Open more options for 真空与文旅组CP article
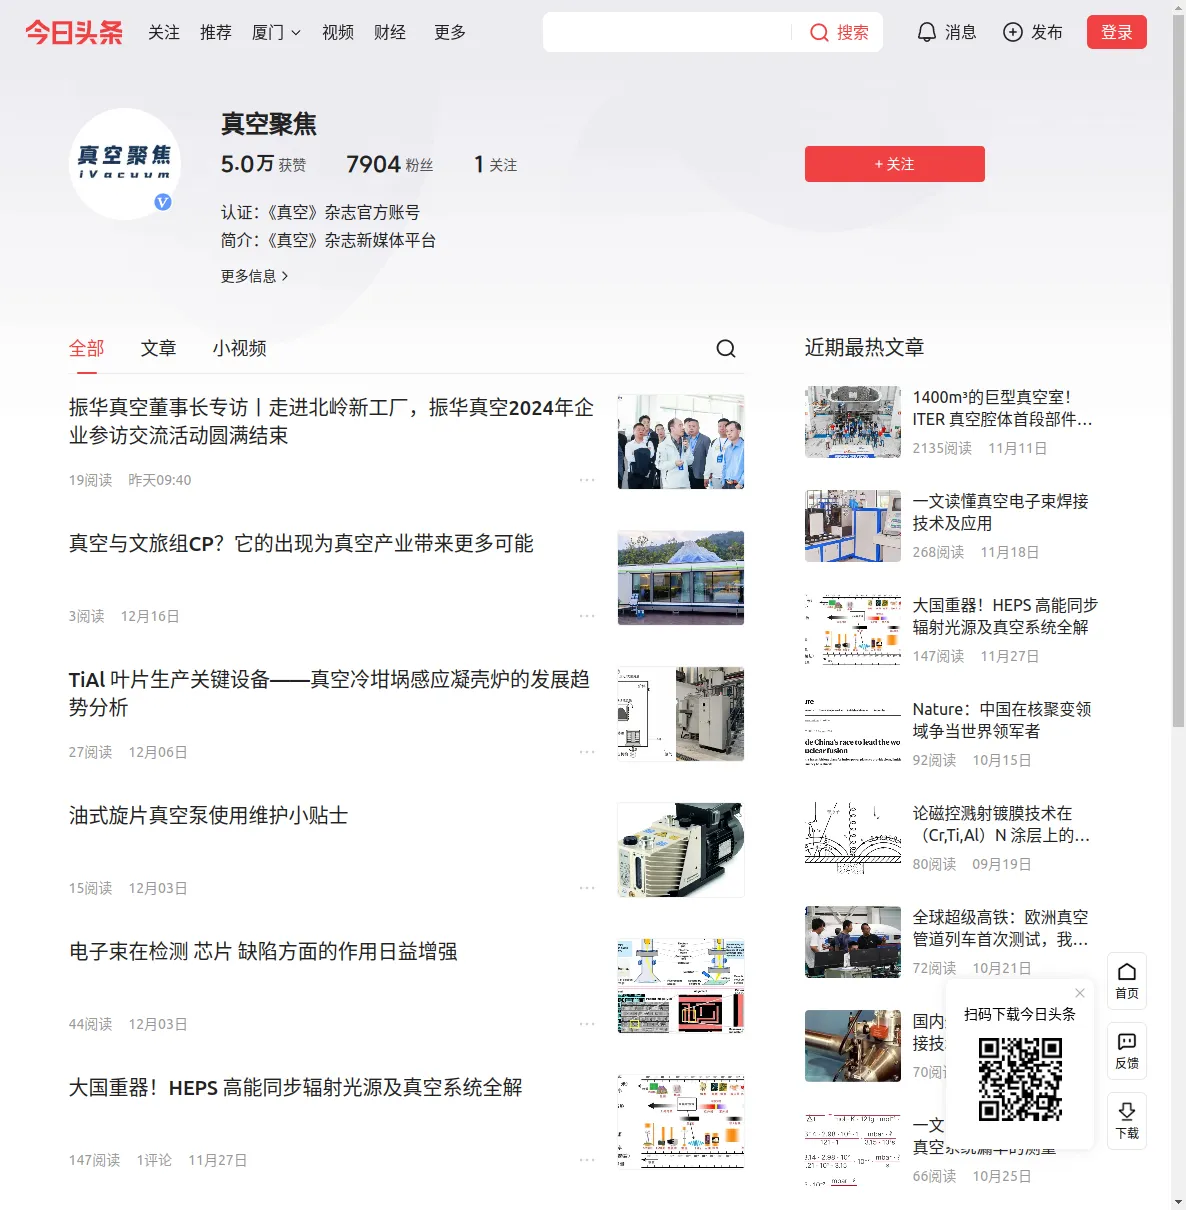This screenshot has width=1186, height=1210. click(587, 616)
